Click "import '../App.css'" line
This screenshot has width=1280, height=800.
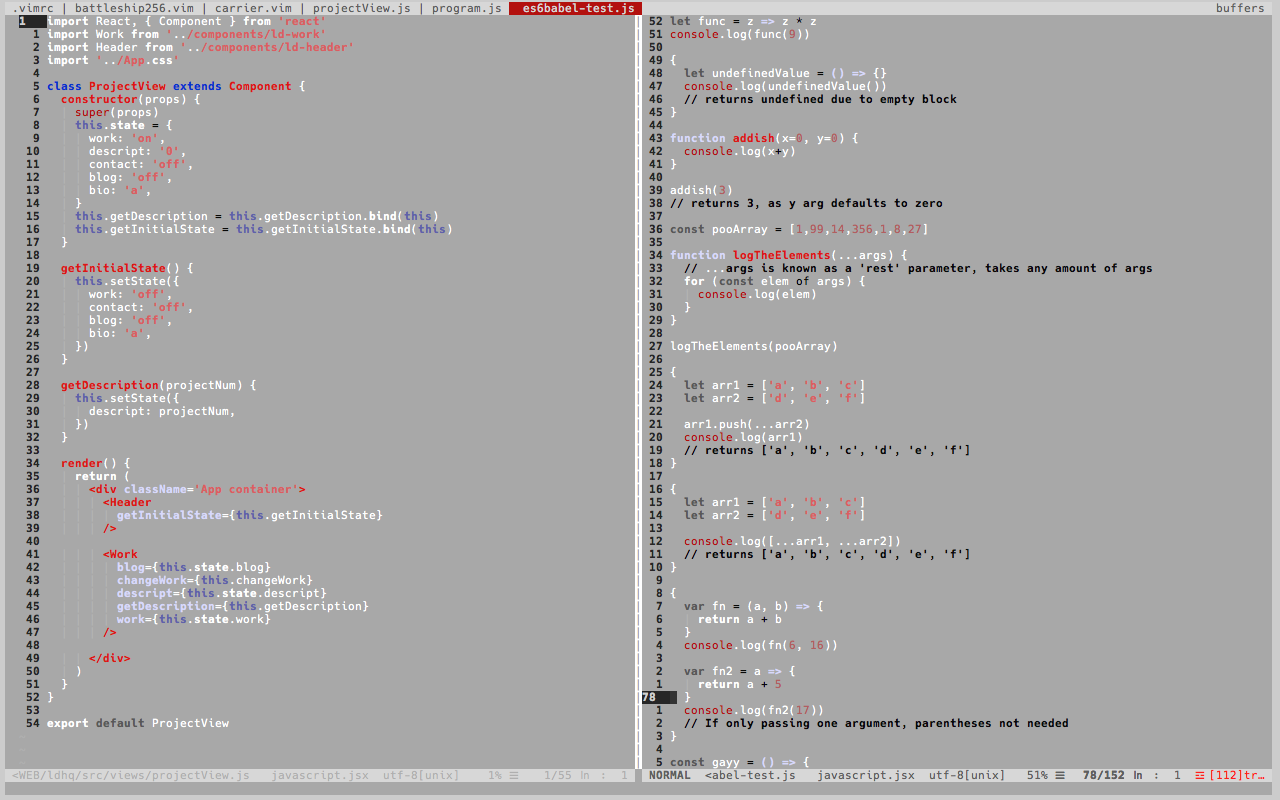click(113, 60)
